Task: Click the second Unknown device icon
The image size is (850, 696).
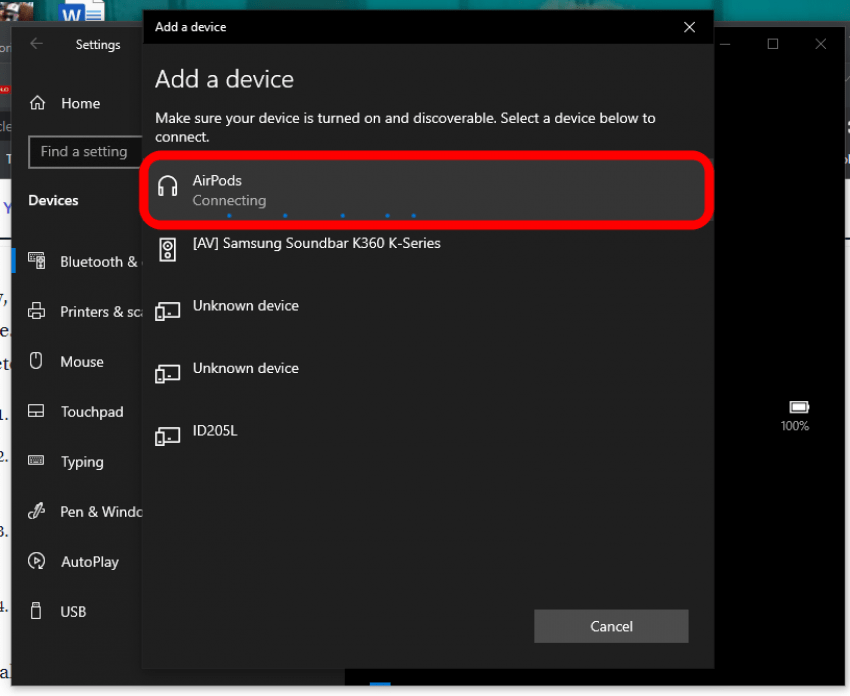Action: tap(168, 373)
